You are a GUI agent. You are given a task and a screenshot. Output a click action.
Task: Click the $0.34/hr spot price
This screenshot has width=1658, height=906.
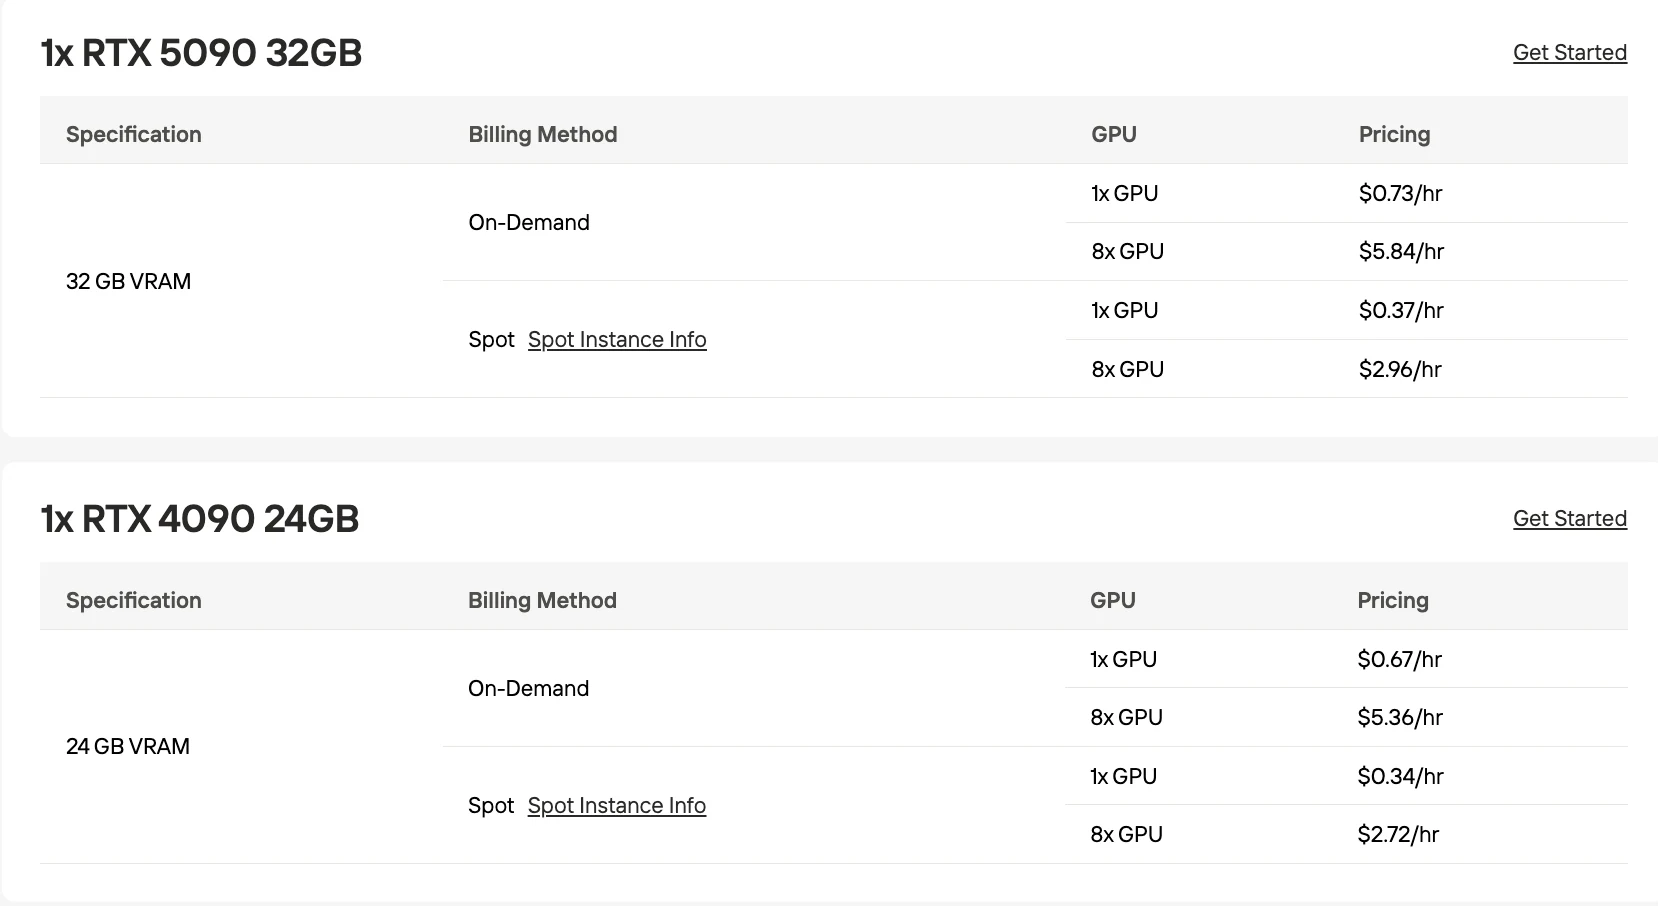coord(1400,776)
